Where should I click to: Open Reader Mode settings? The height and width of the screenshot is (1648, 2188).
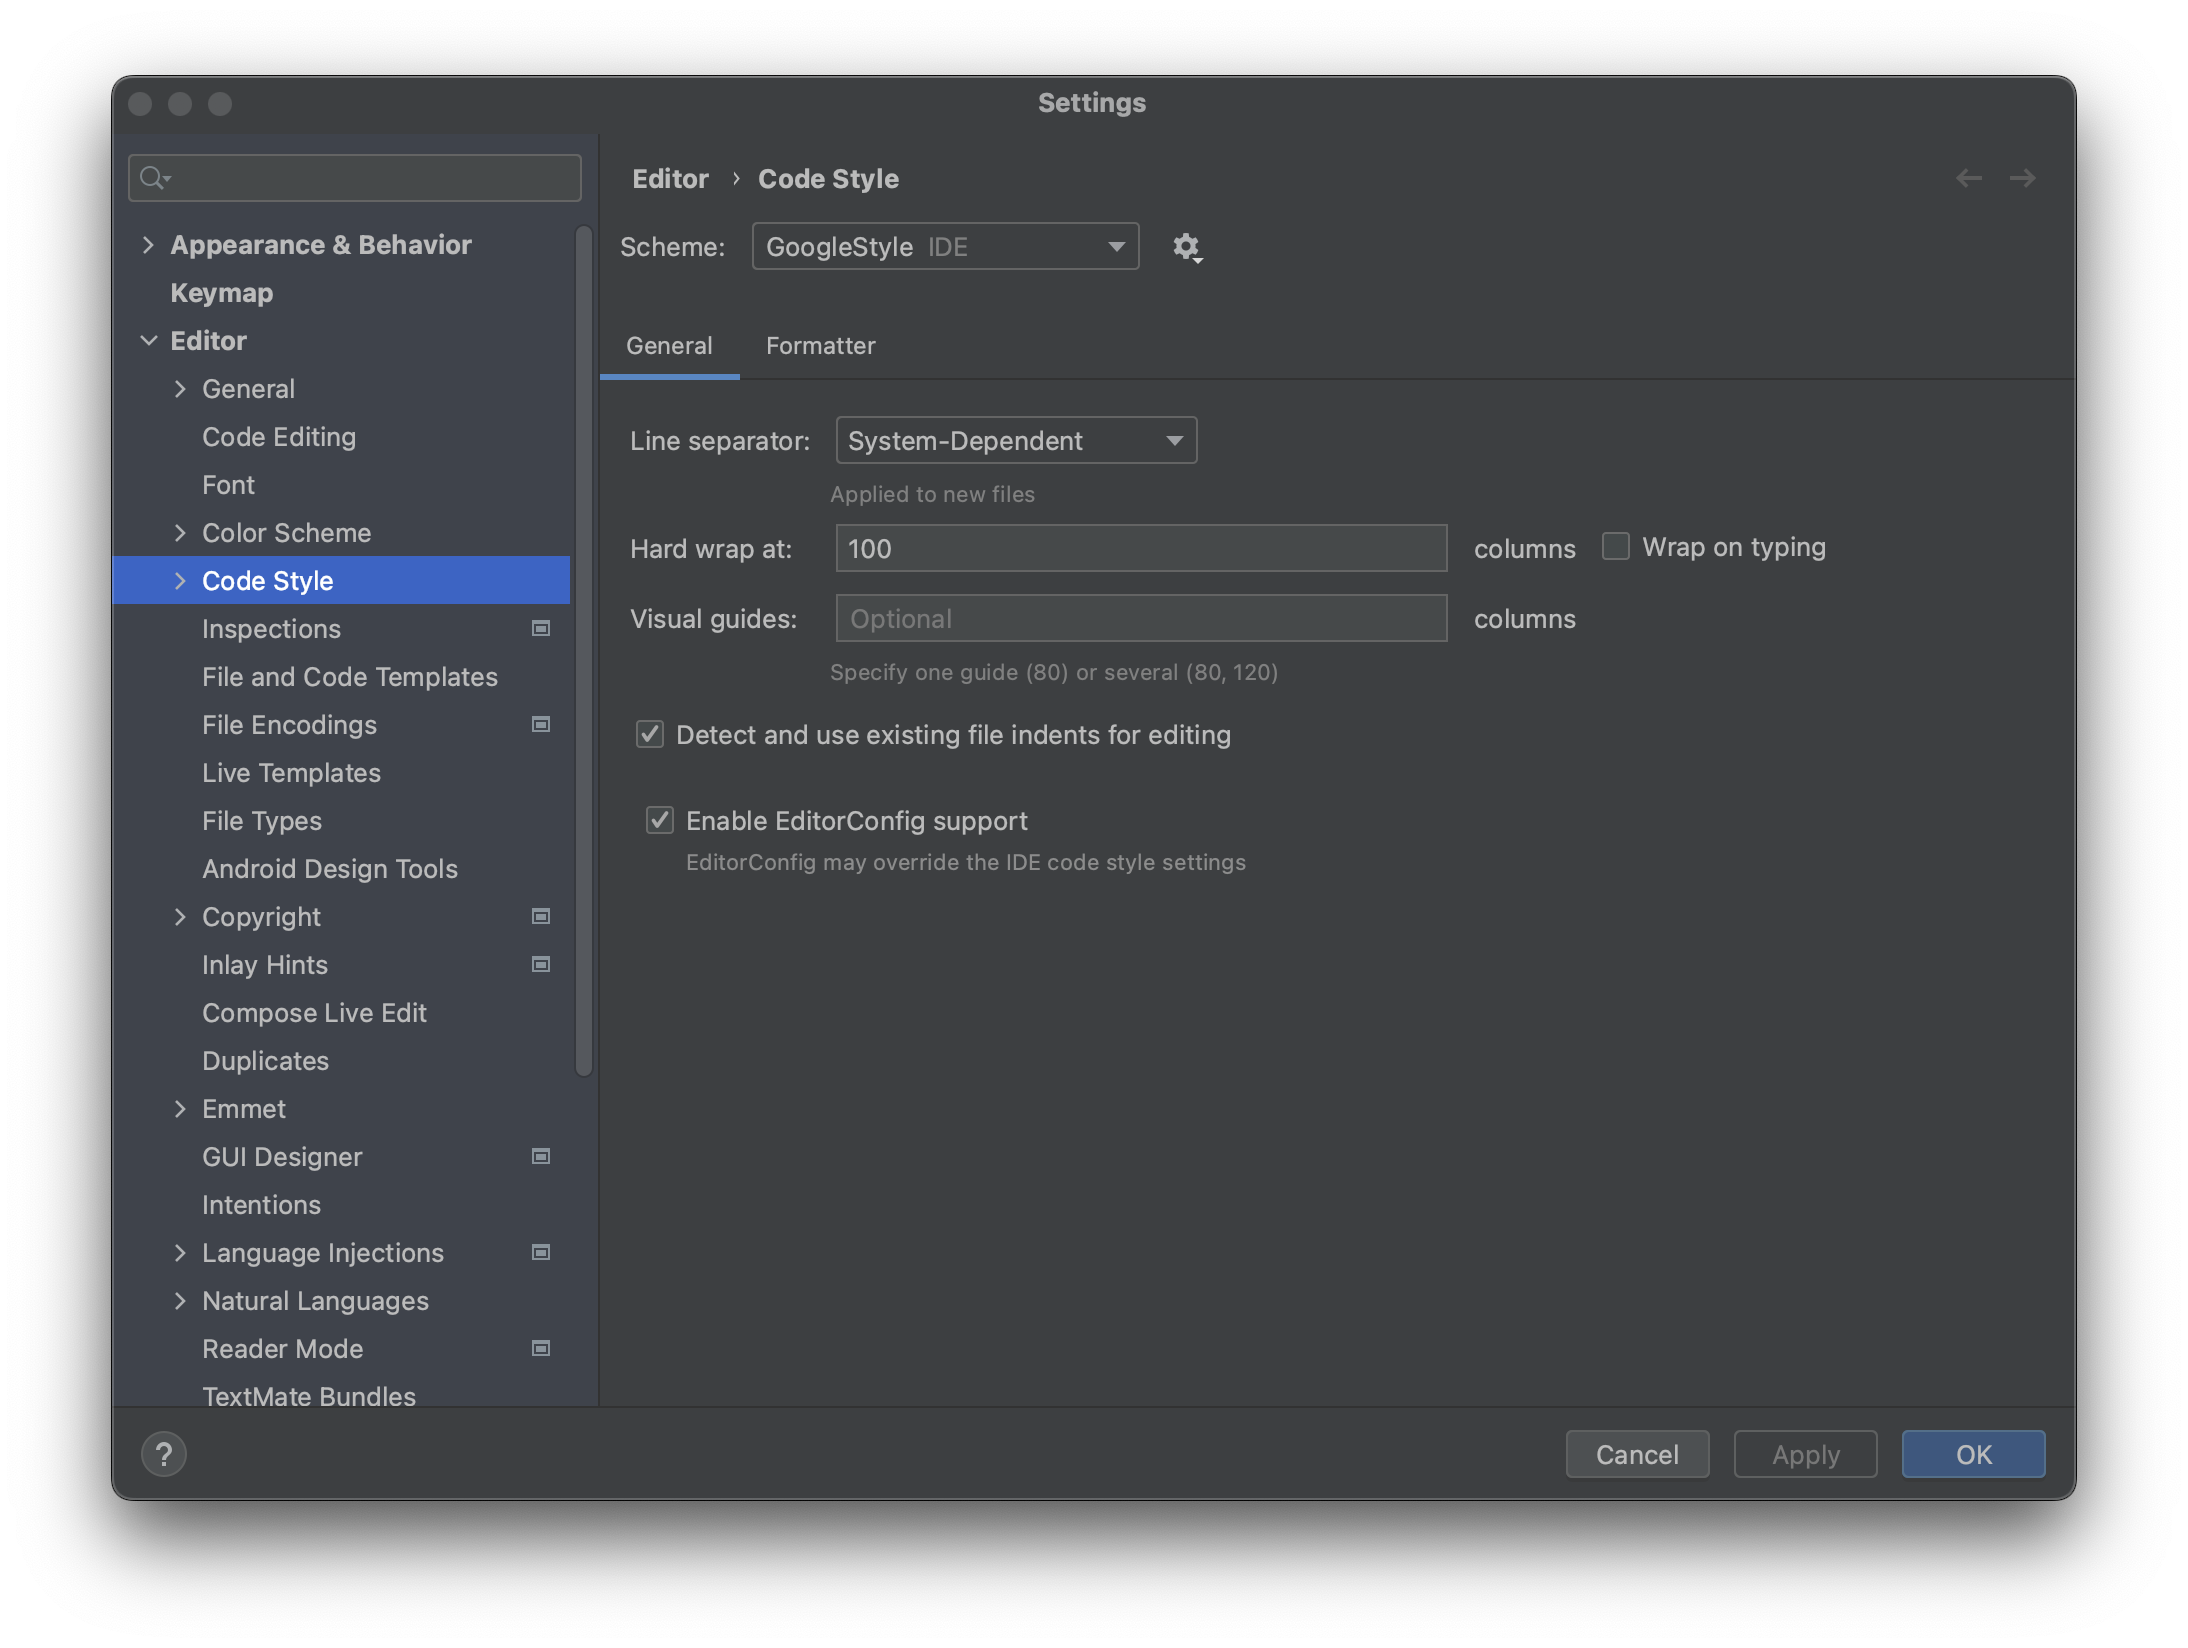point(282,1348)
